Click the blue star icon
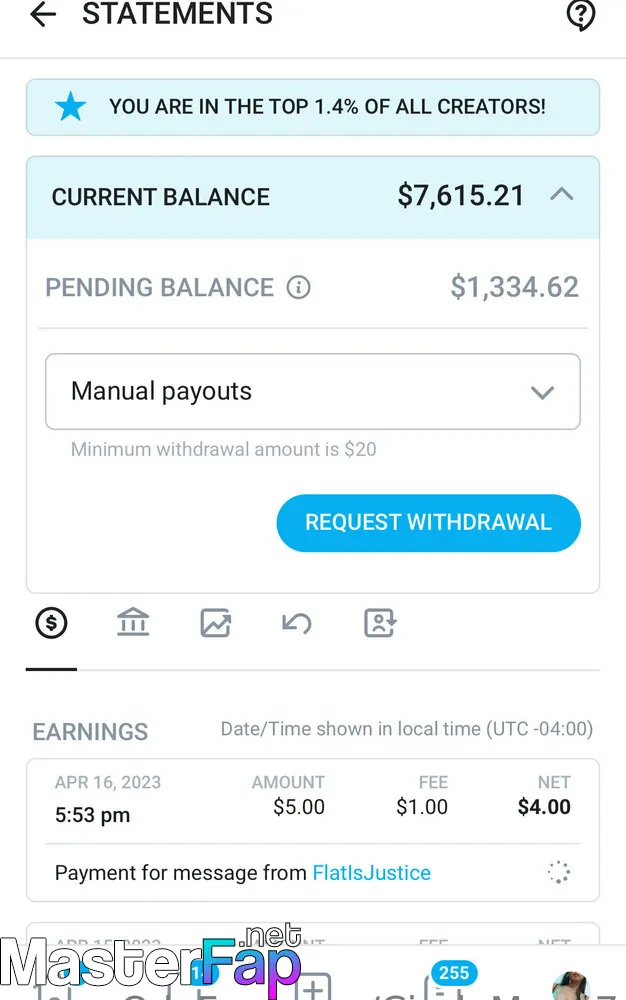This screenshot has width=626, height=1000. click(x=70, y=107)
